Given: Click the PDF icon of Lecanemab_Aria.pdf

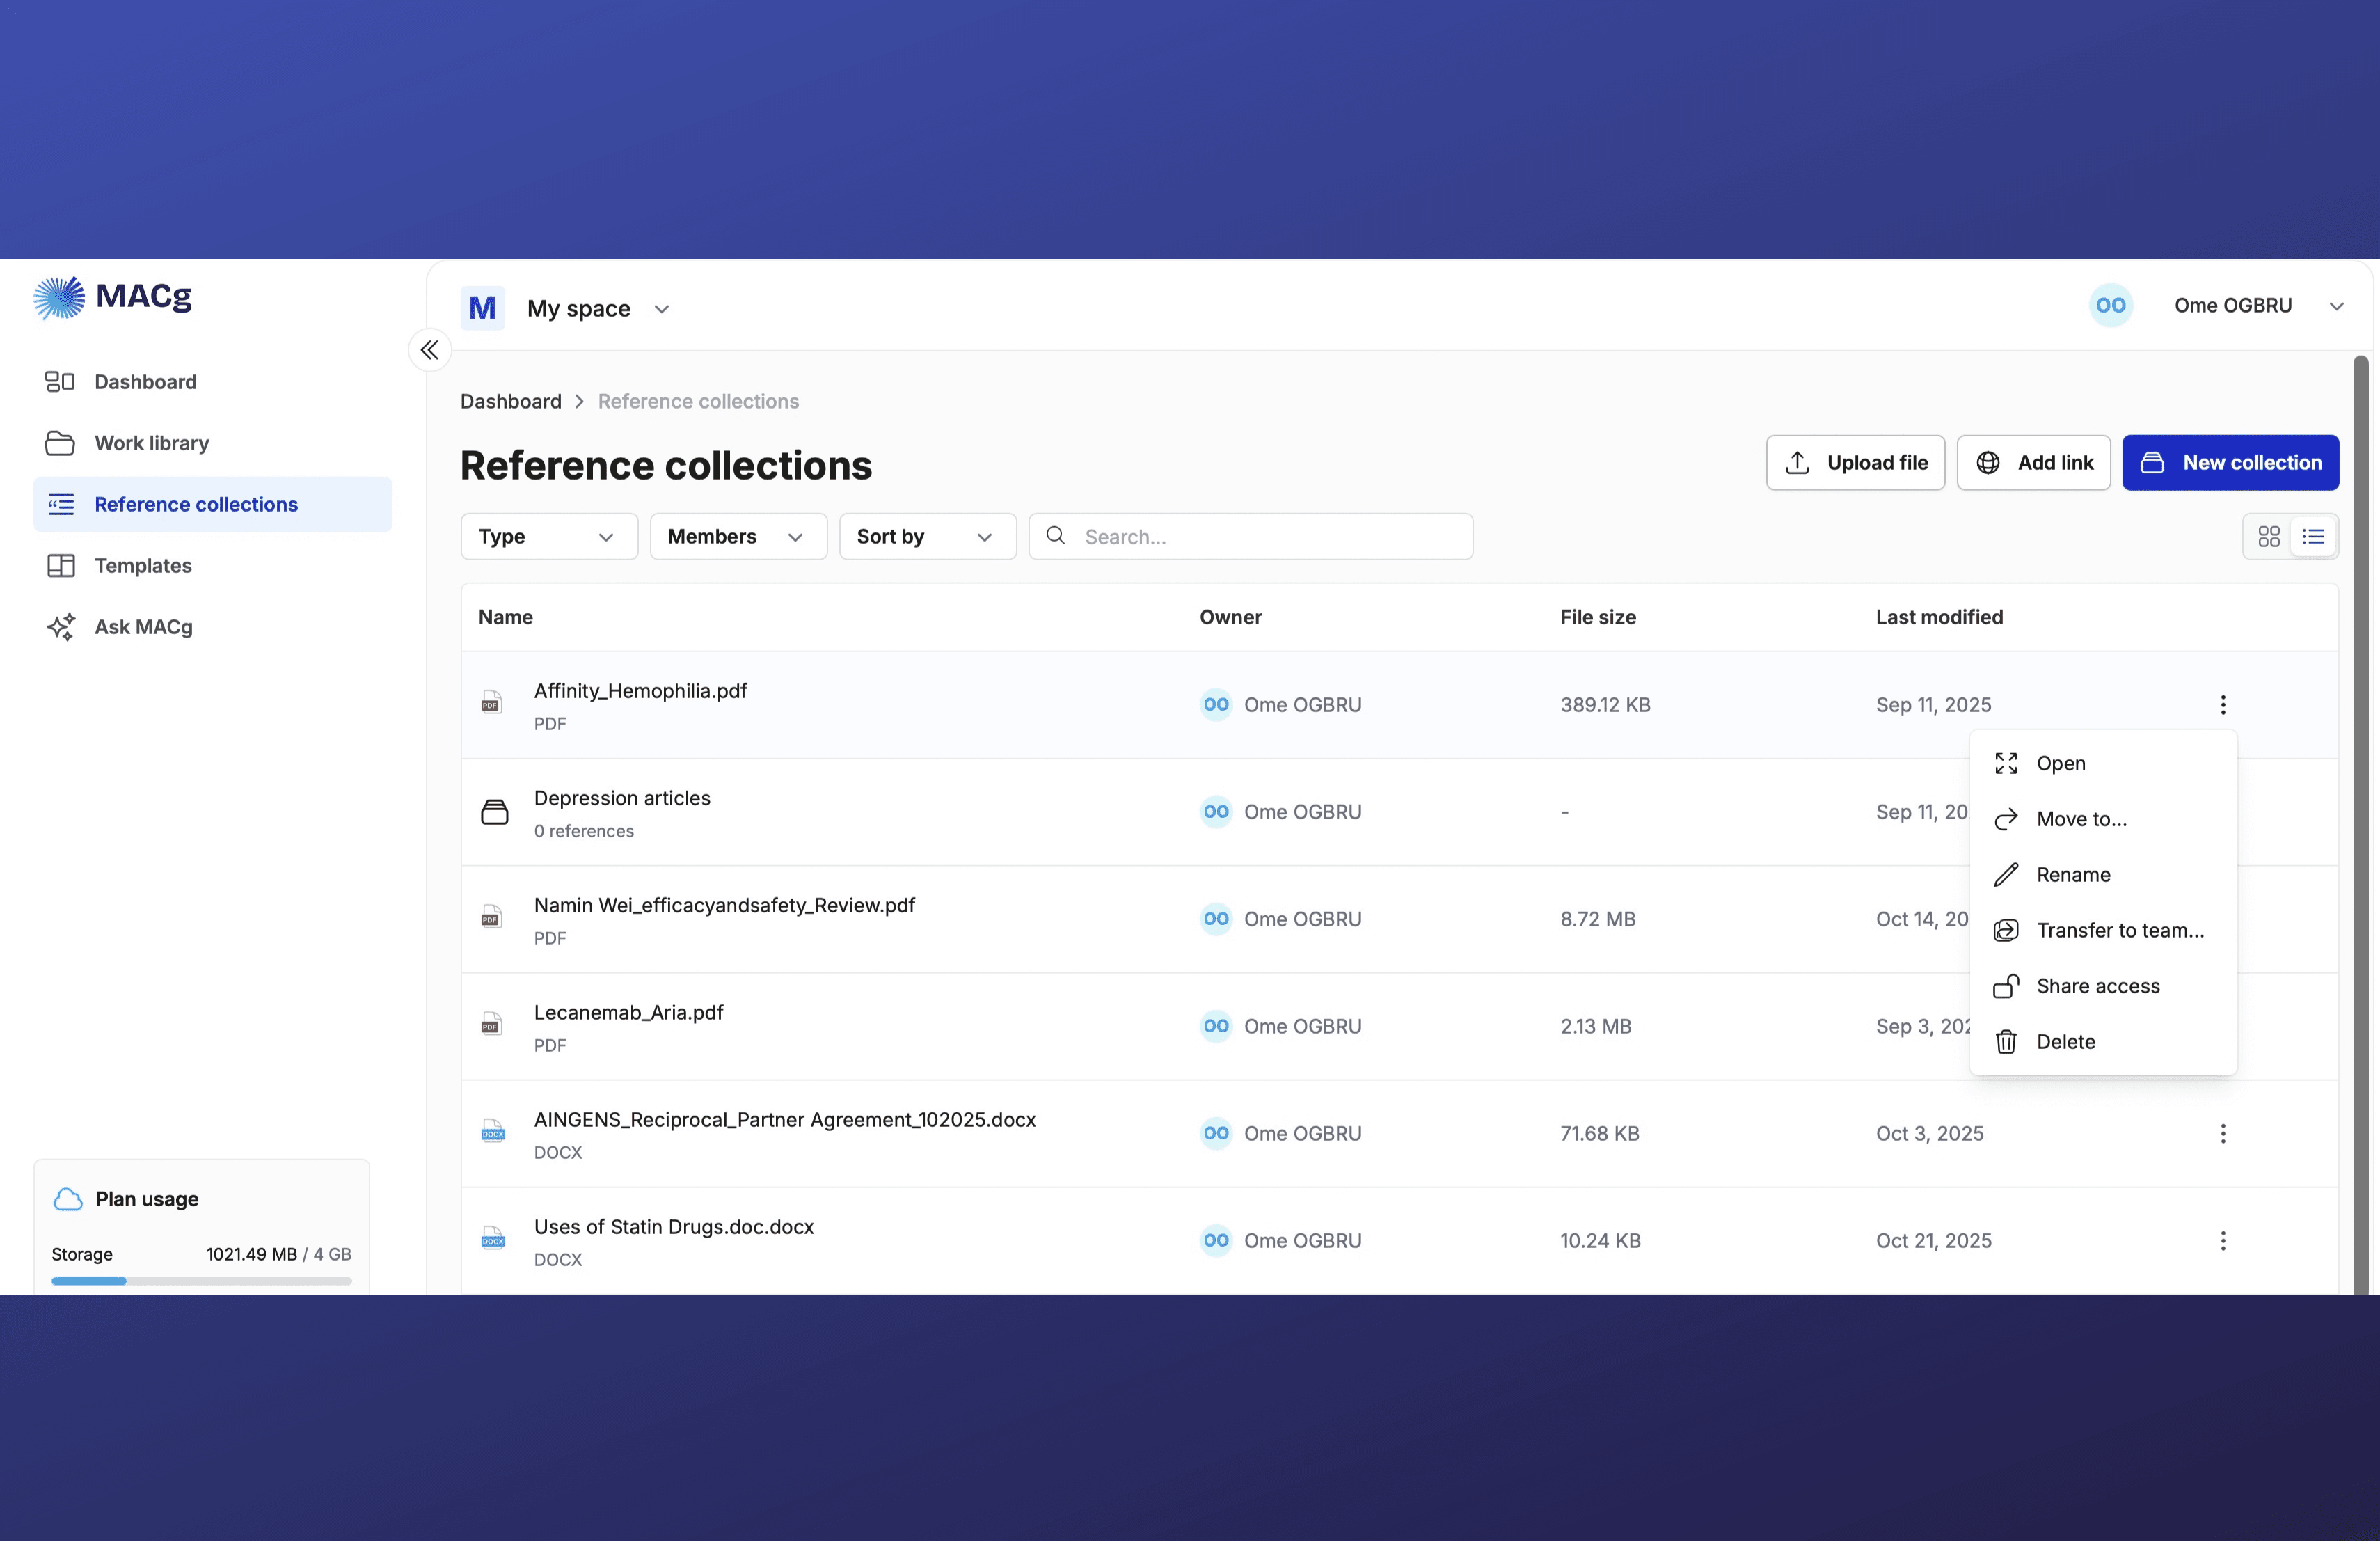Looking at the screenshot, I should click(491, 1023).
